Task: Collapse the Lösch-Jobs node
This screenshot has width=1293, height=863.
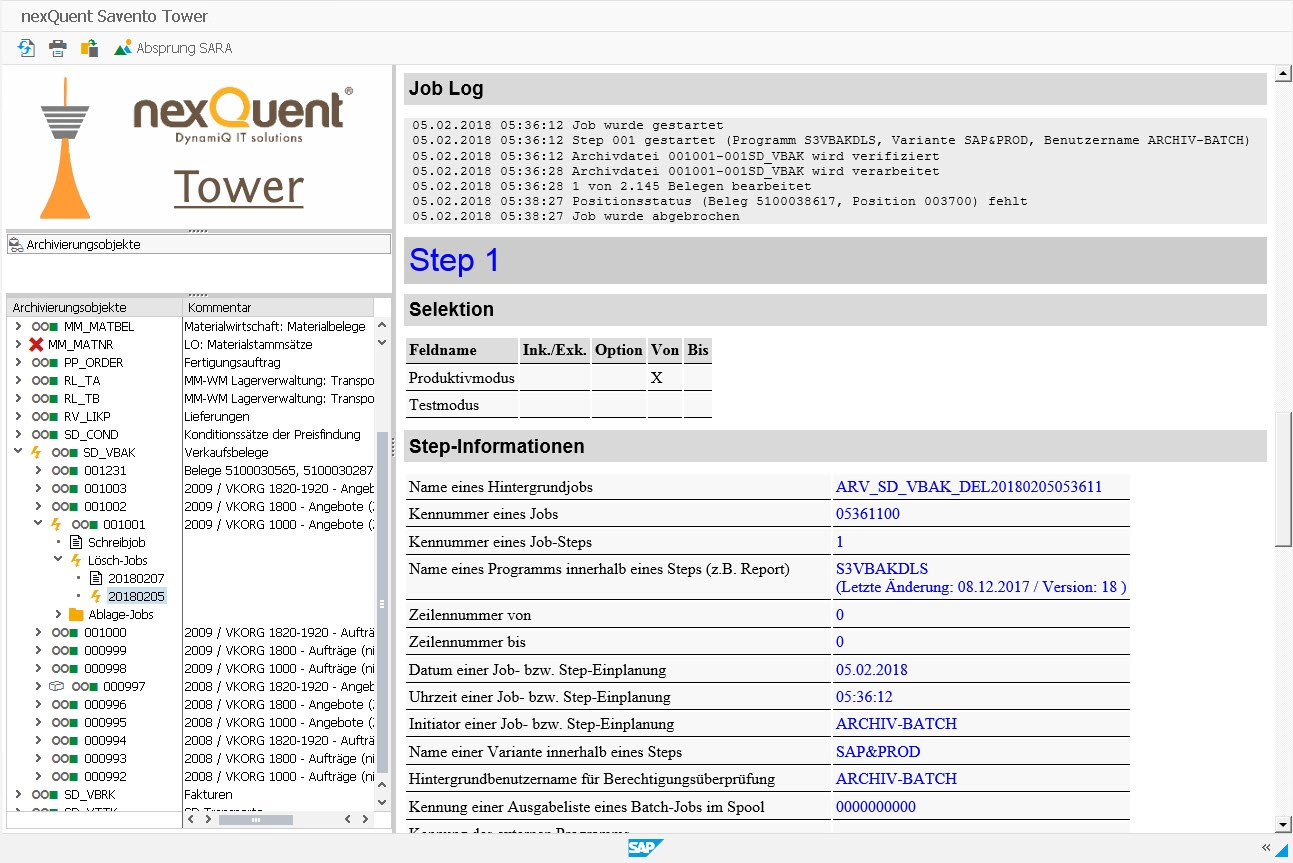Action: [x=58, y=560]
